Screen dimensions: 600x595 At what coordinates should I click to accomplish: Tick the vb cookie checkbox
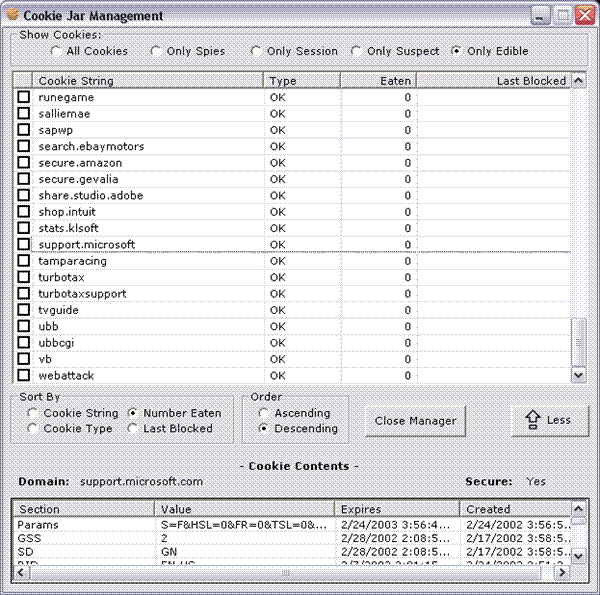(24, 359)
